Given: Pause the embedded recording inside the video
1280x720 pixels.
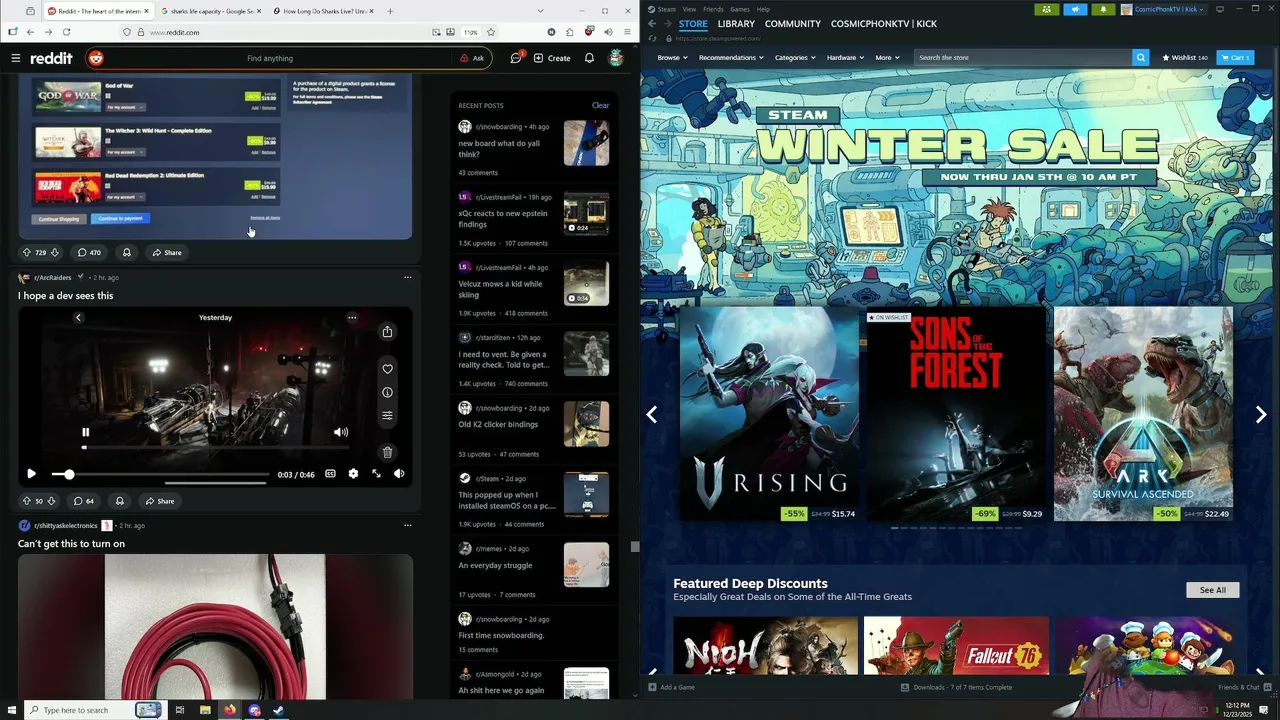Looking at the screenshot, I should [x=85, y=432].
